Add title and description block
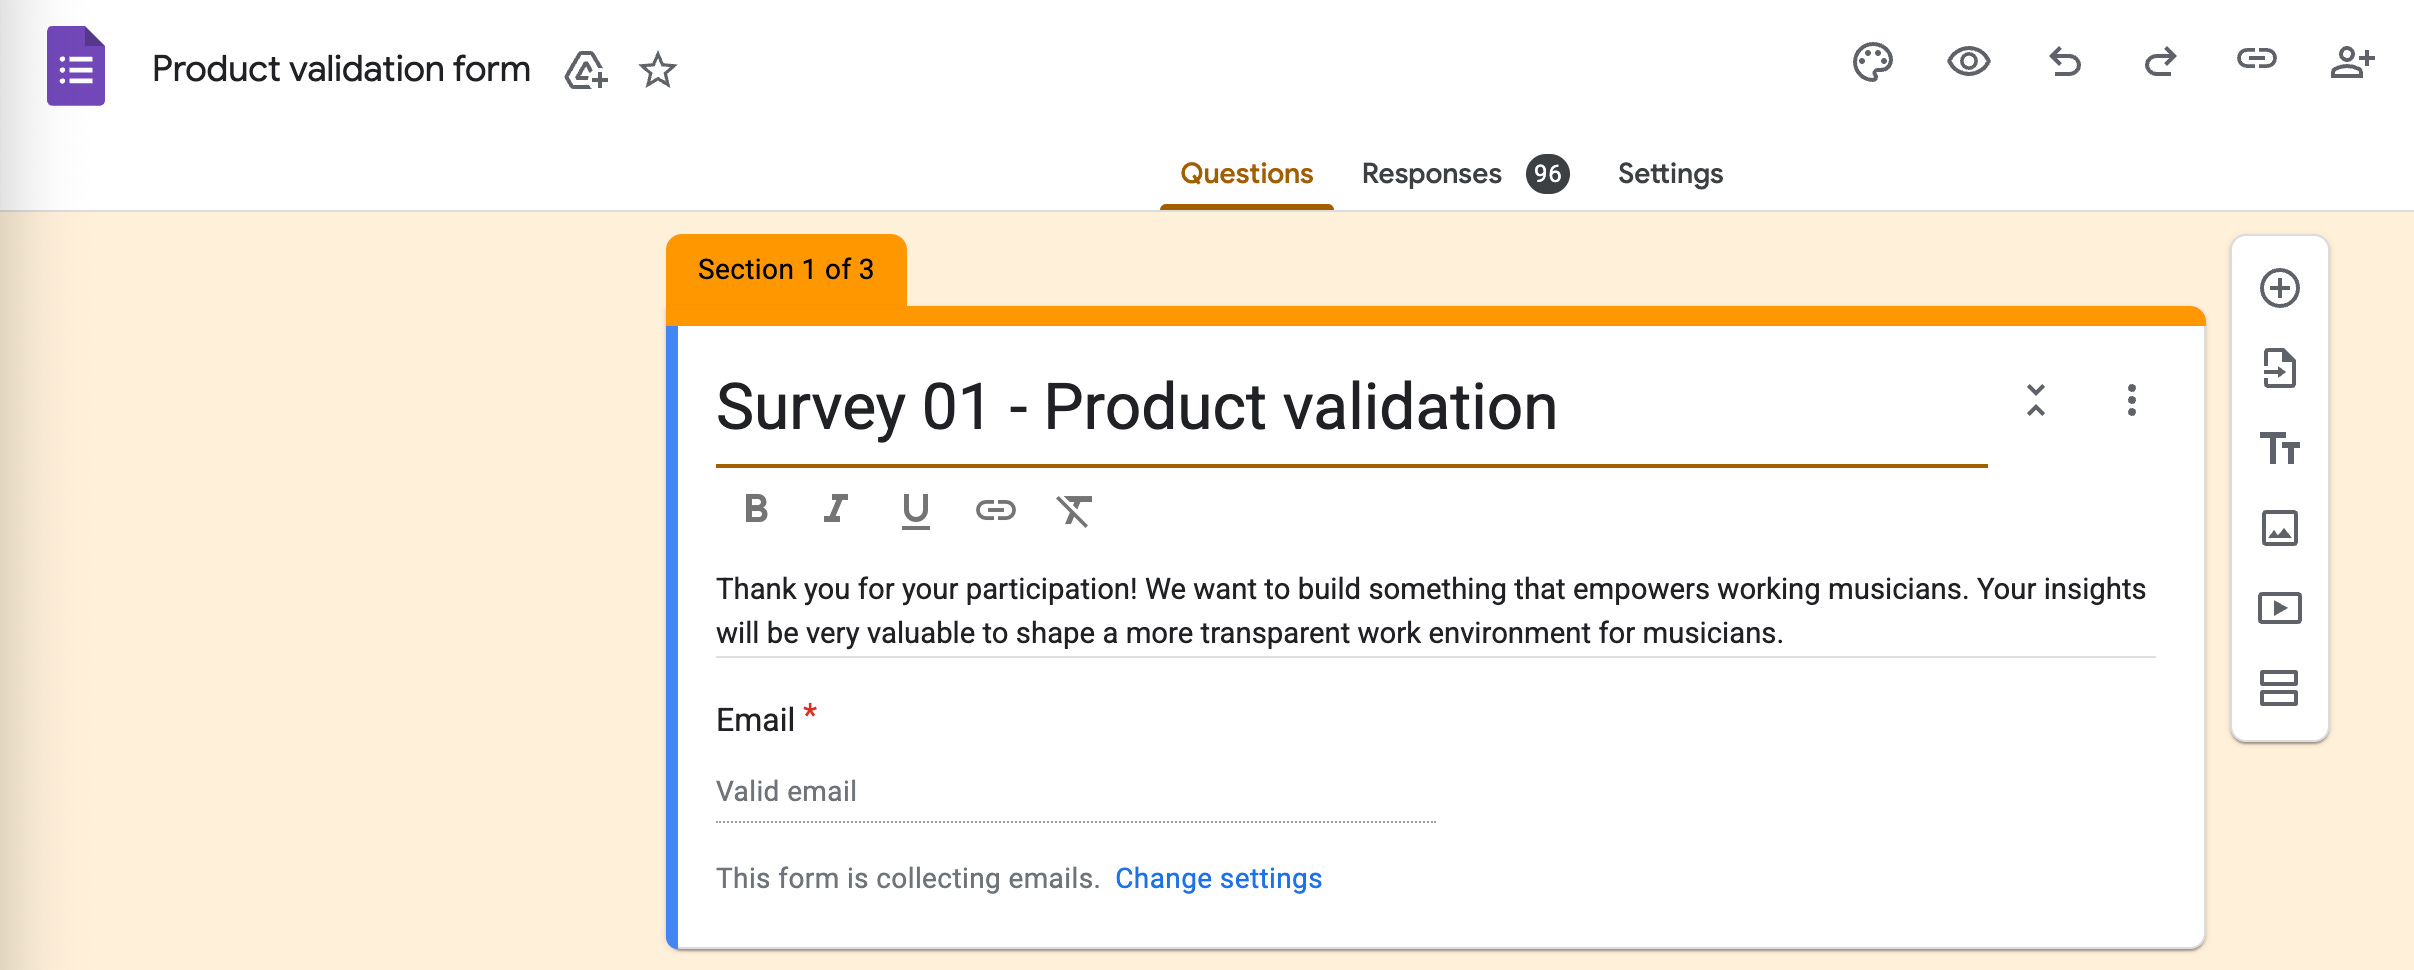The height and width of the screenshot is (970, 2414). [2279, 448]
